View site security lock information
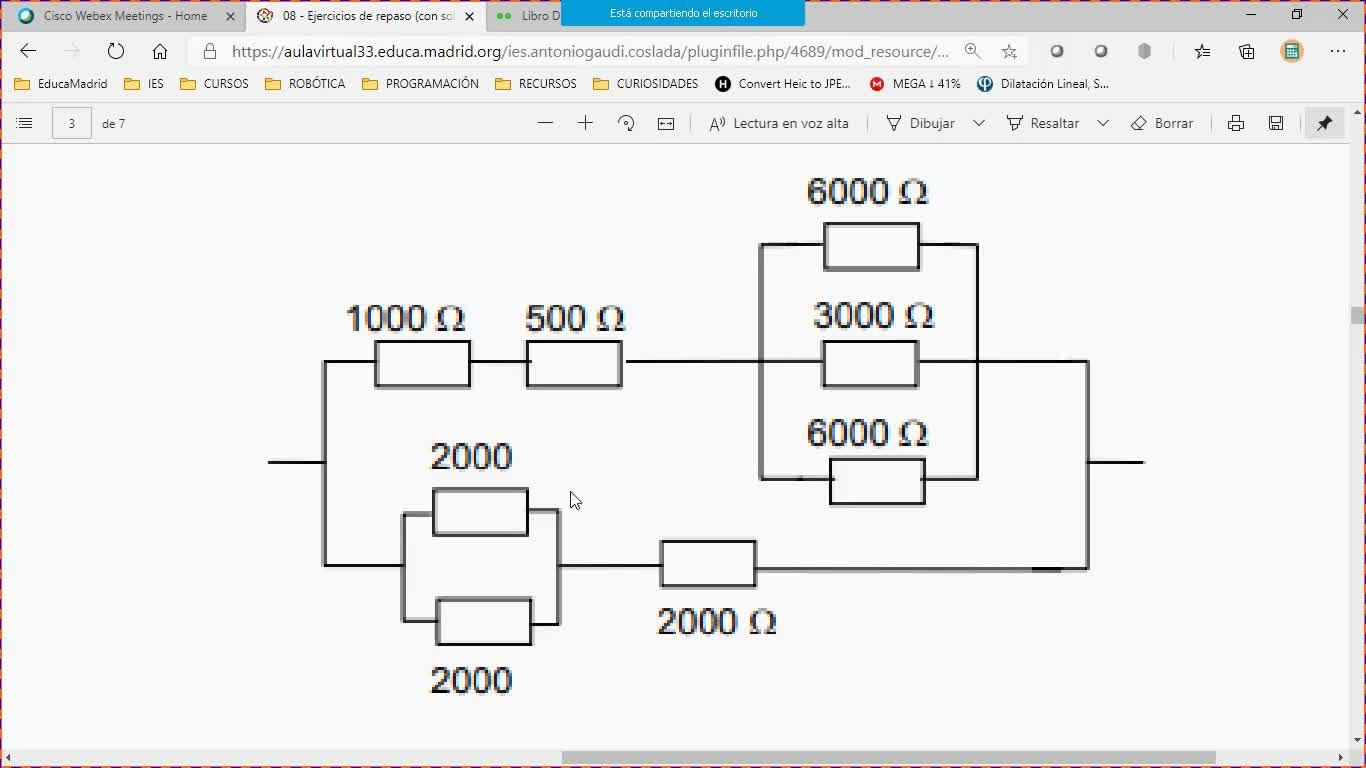The image size is (1366, 768). [x=209, y=51]
